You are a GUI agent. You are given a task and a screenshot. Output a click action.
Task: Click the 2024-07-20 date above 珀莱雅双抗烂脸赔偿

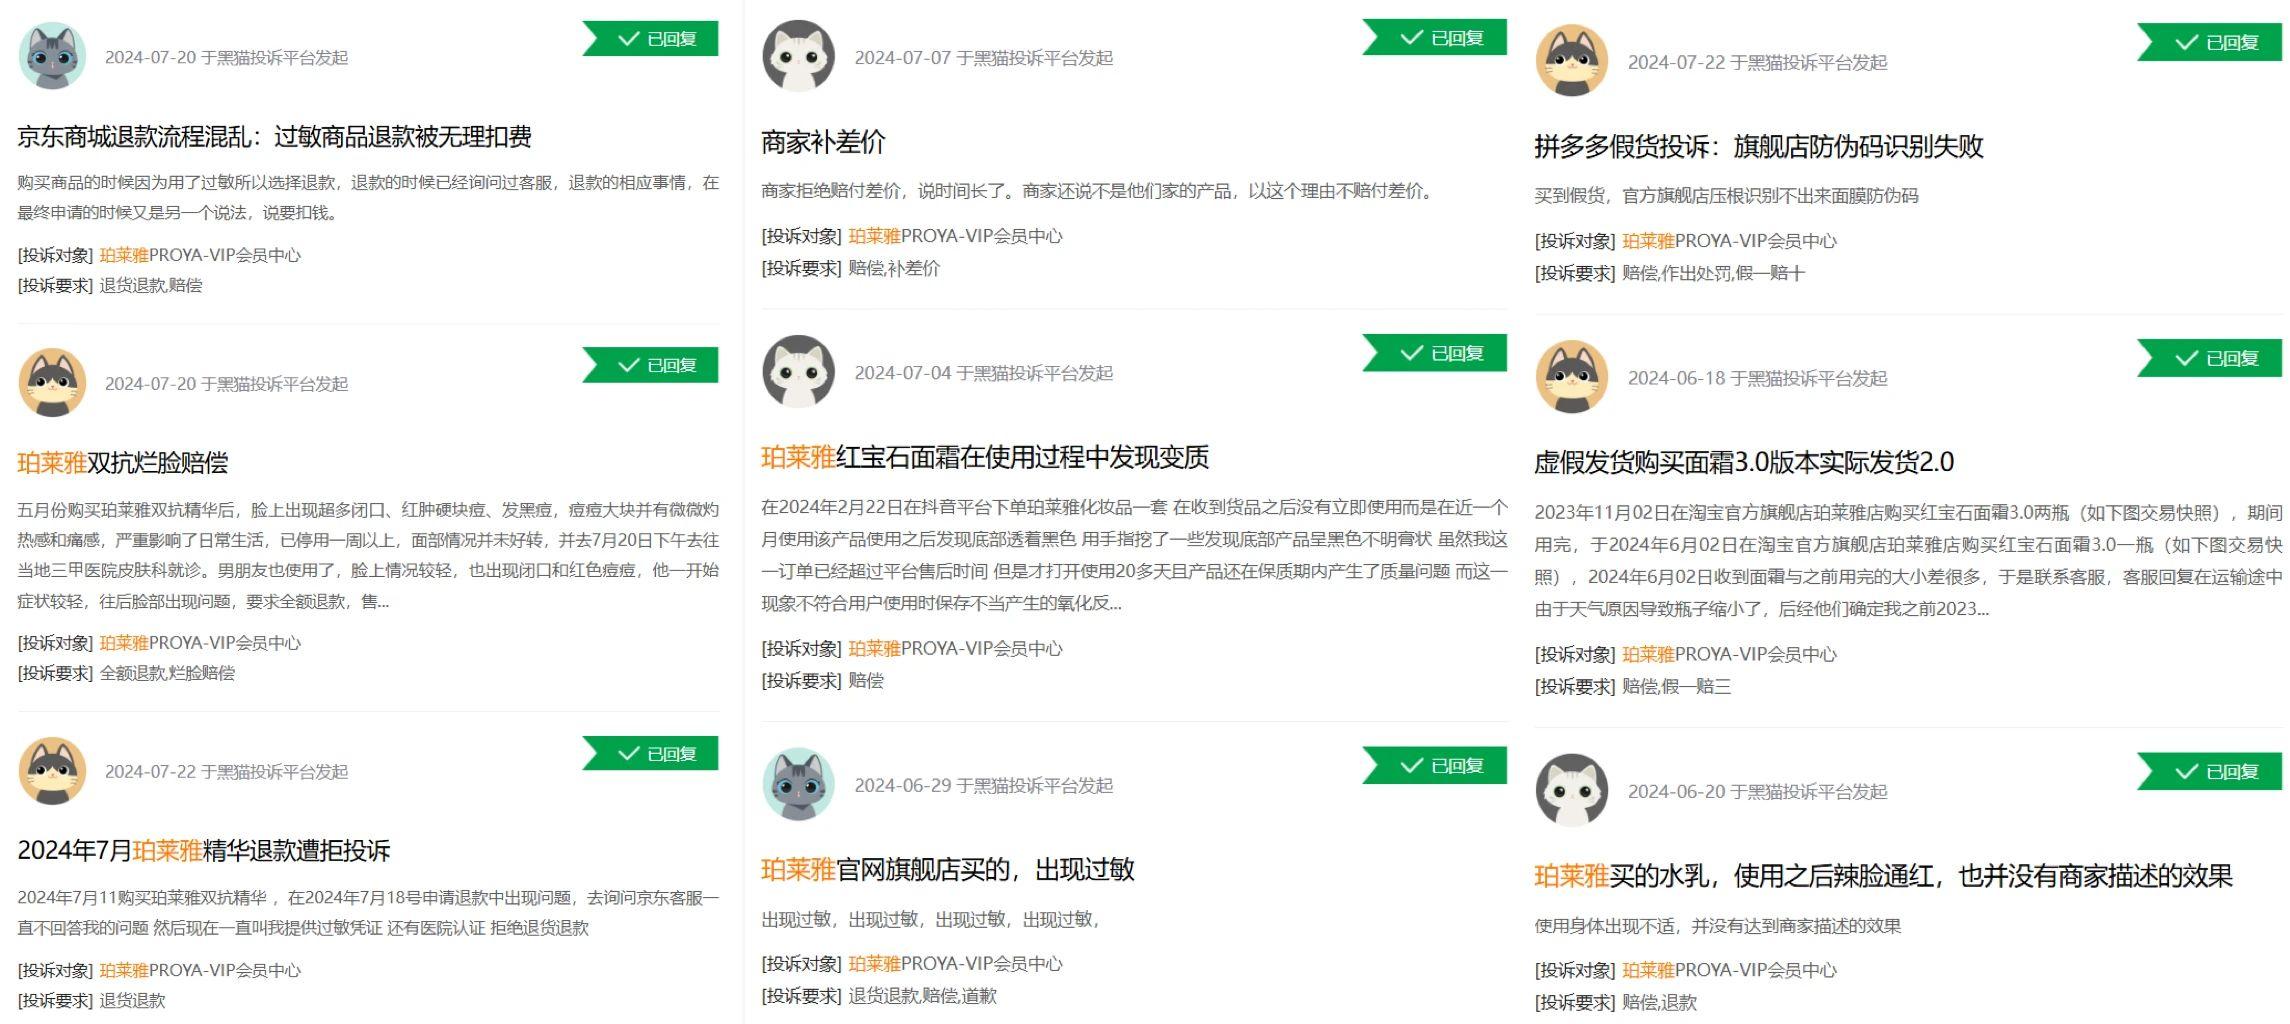pyautogui.click(x=226, y=384)
